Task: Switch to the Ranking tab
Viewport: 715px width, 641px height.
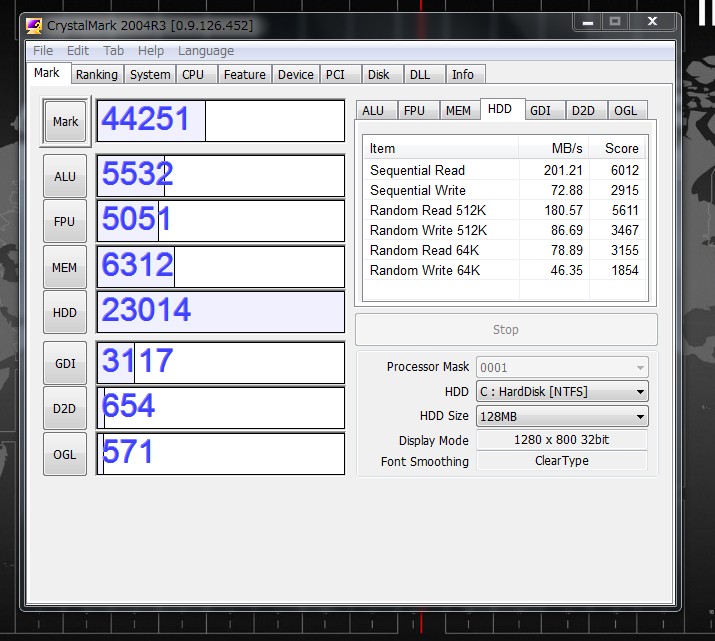Action: click(97, 74)
